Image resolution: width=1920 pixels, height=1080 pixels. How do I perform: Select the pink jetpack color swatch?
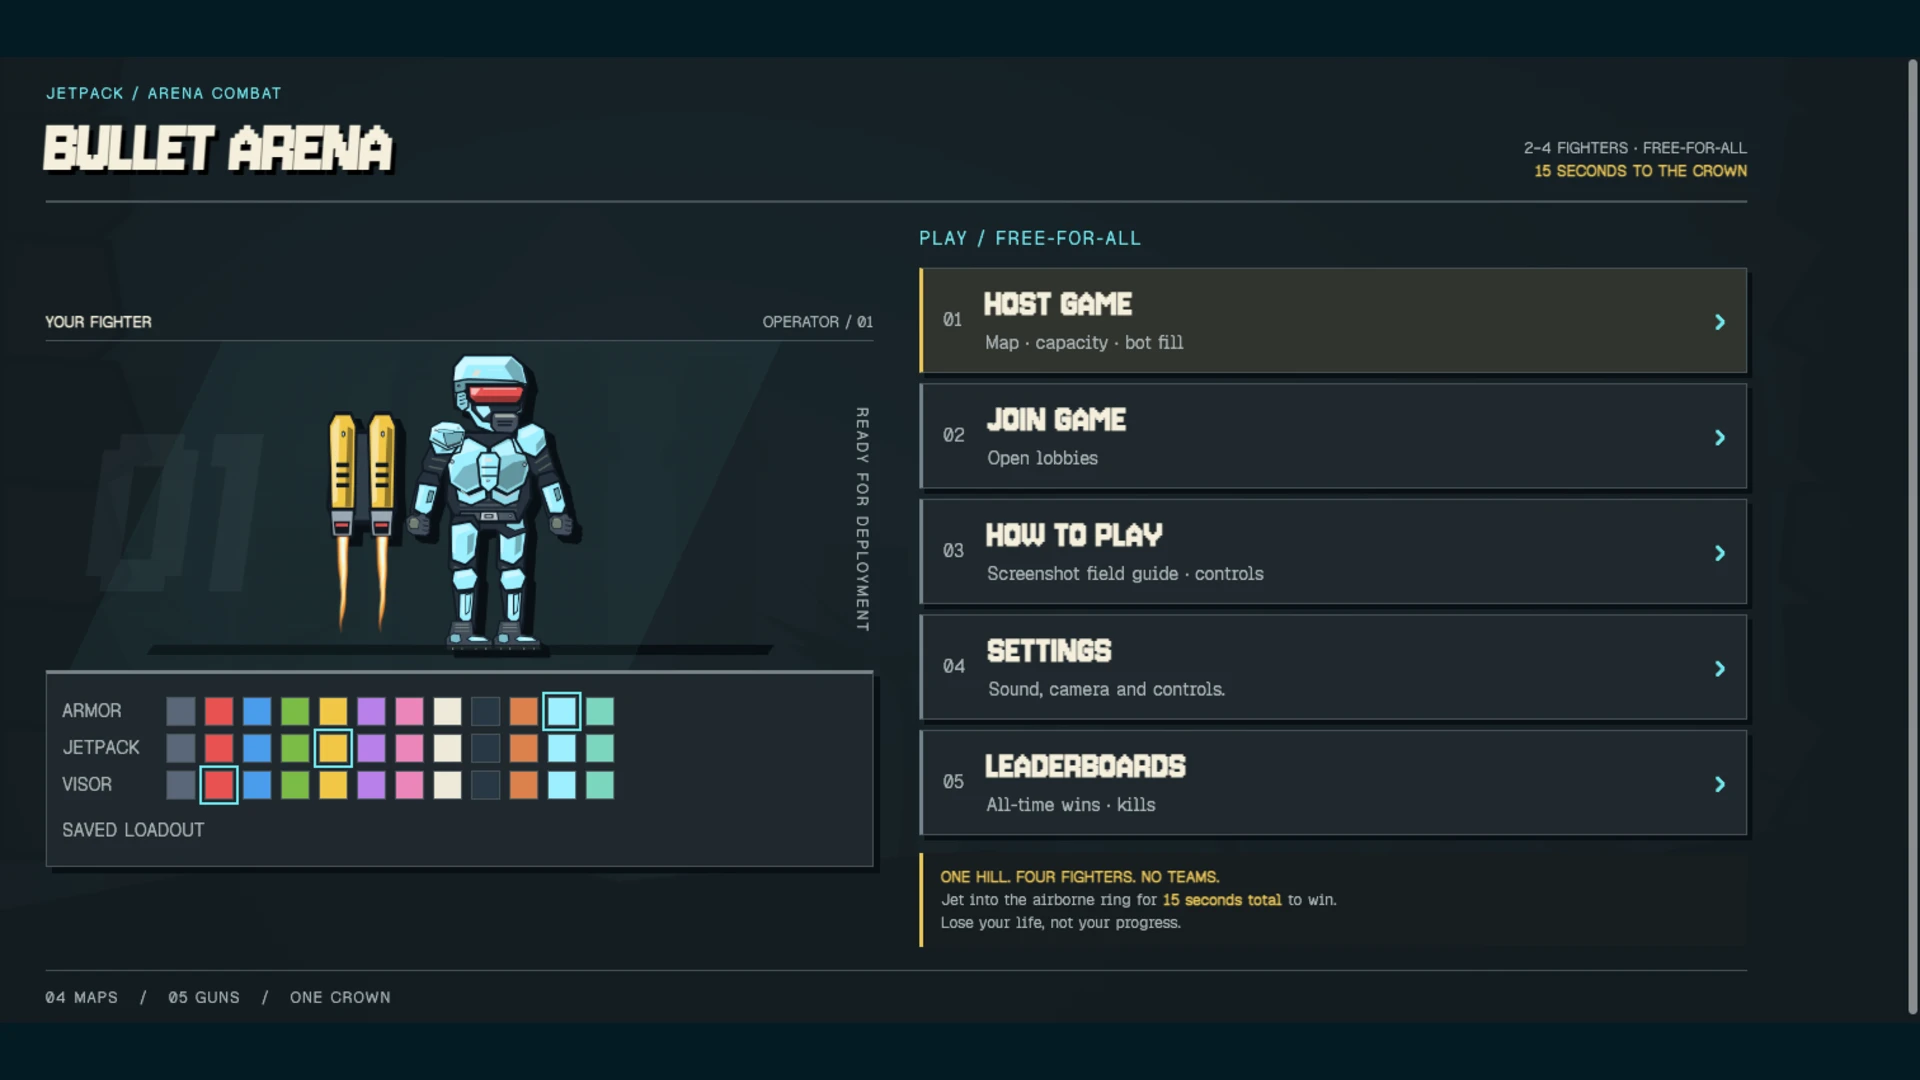409,748
